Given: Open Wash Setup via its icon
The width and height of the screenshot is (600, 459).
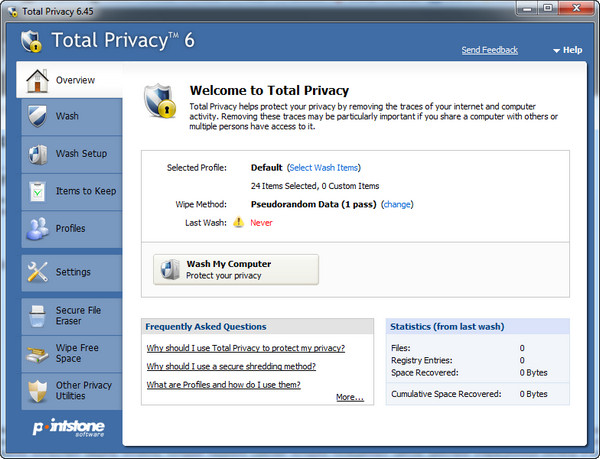Looking at the screenshot, I should pos(37,154).
